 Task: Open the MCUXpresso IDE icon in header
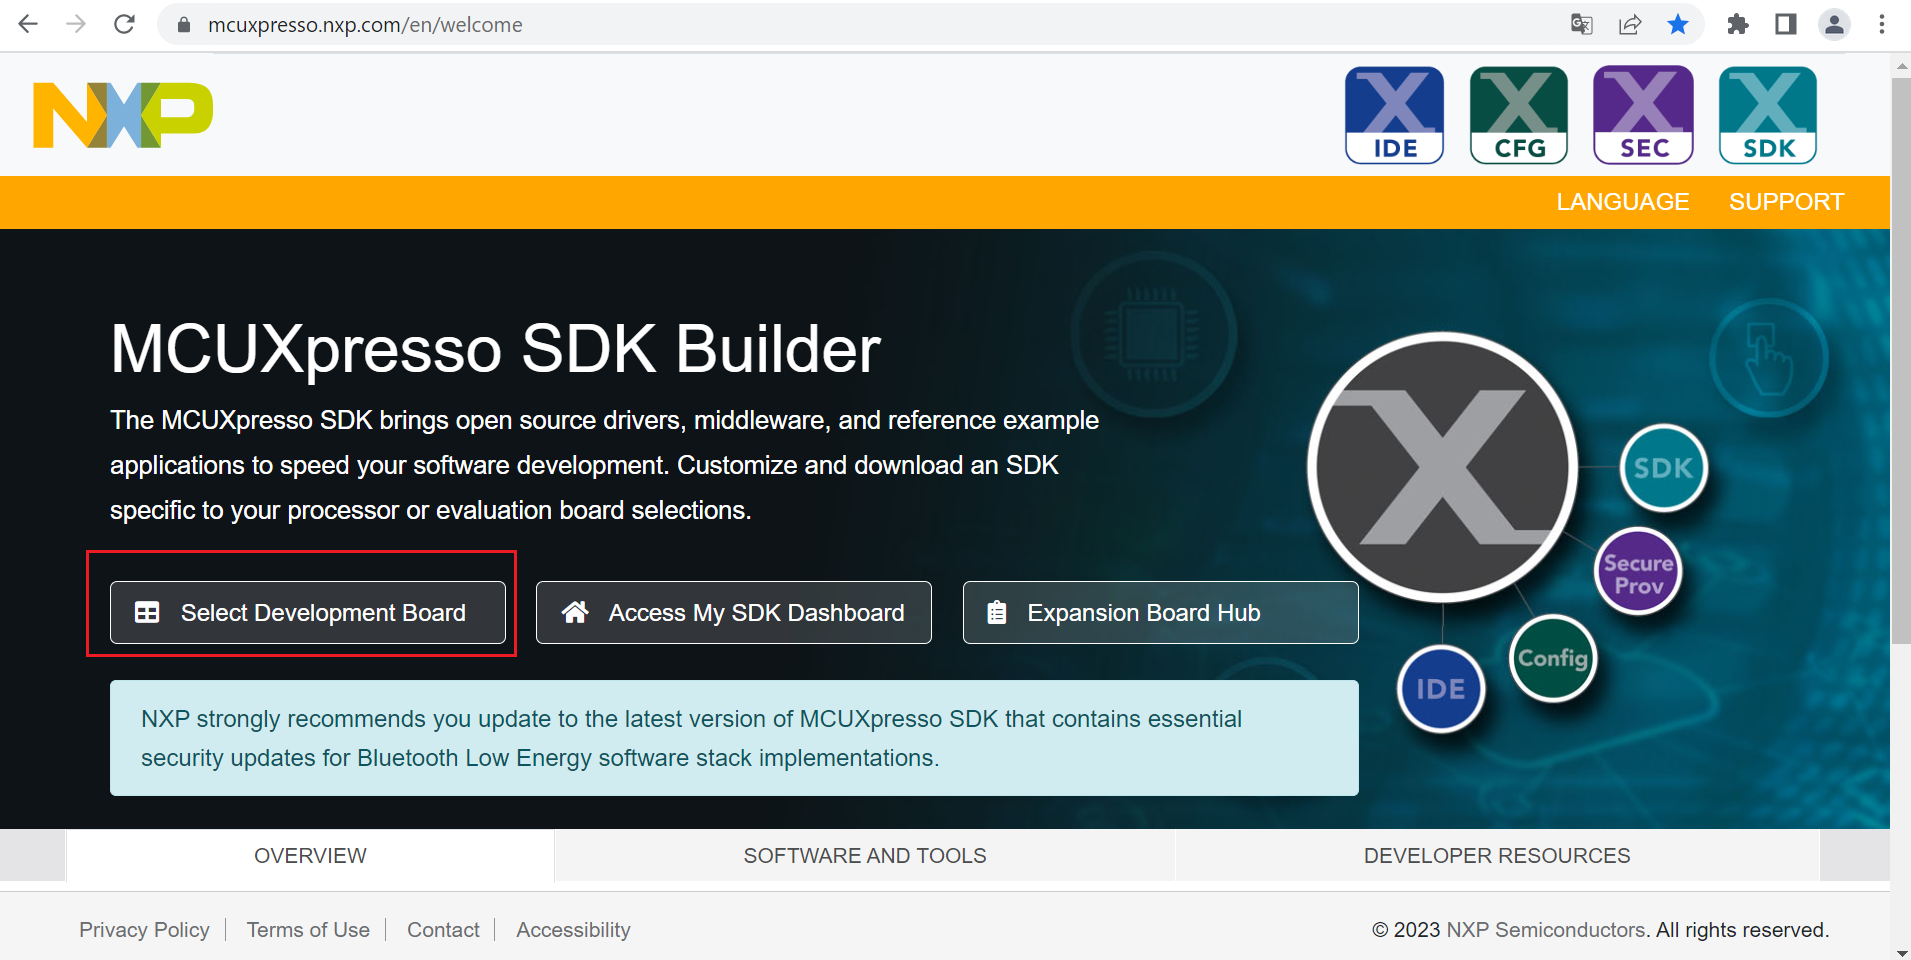coord(1394,115)
